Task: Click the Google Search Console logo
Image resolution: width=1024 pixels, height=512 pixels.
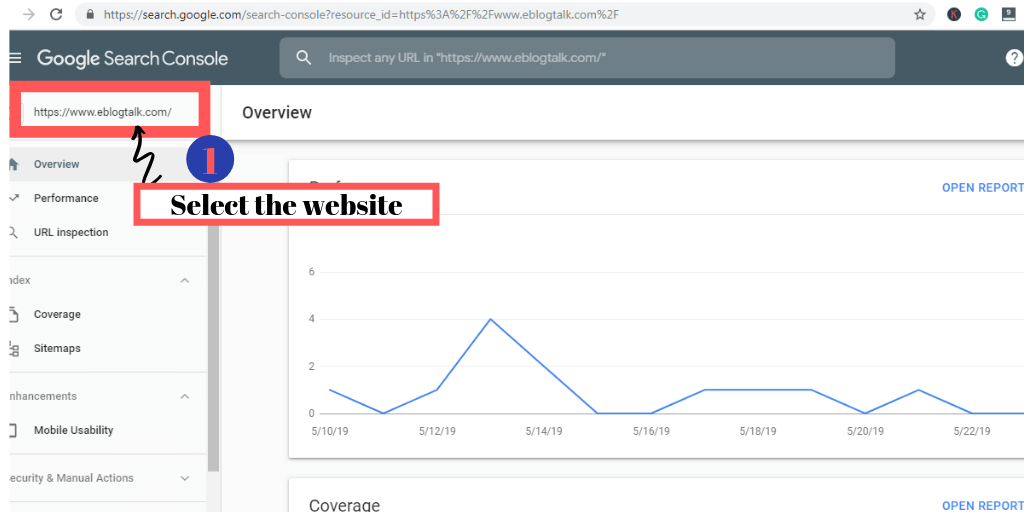Action: (133, 58)
